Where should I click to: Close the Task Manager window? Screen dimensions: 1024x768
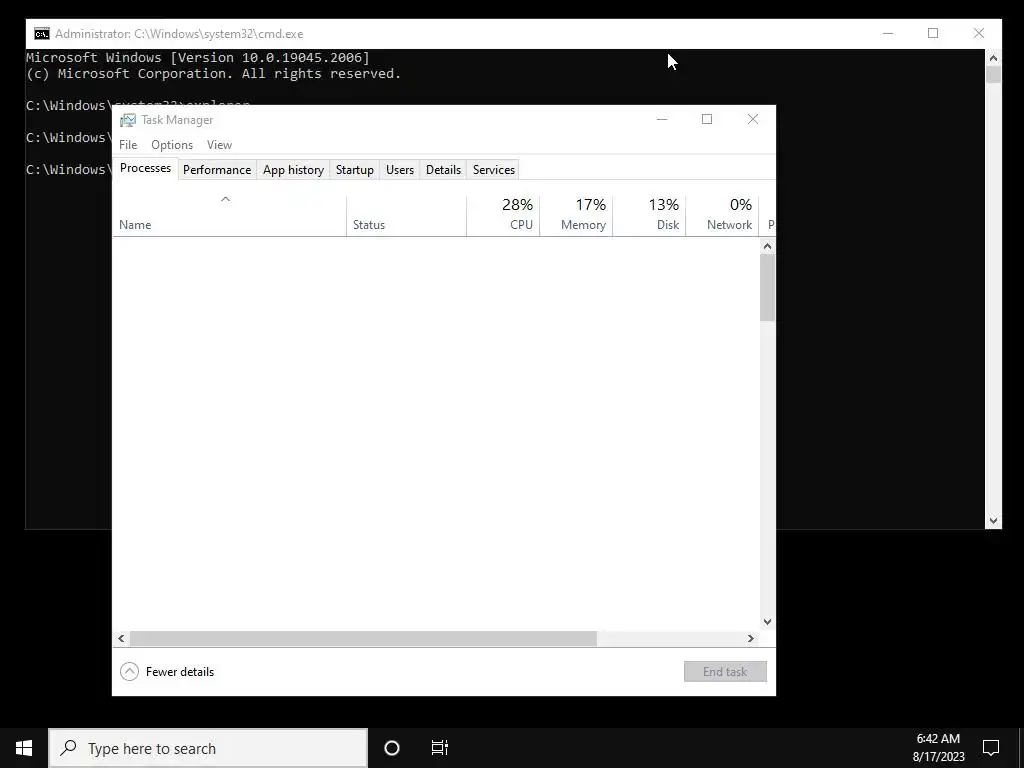coord(753,119)
